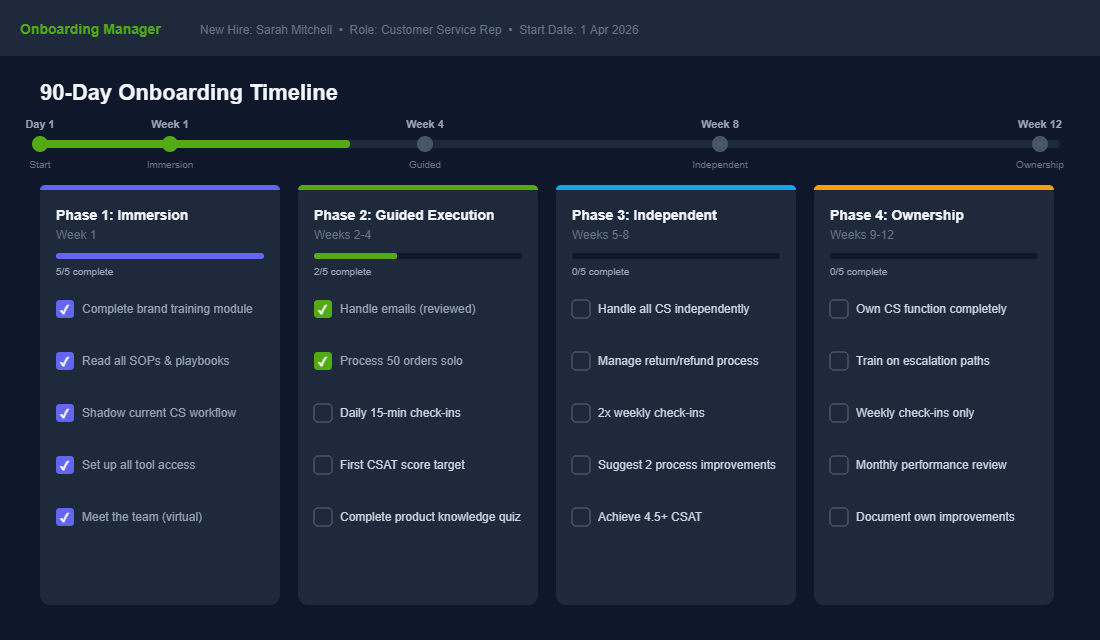
Task: Check the Achieve 4.5+ CSAT box
Action: point(580,517)
